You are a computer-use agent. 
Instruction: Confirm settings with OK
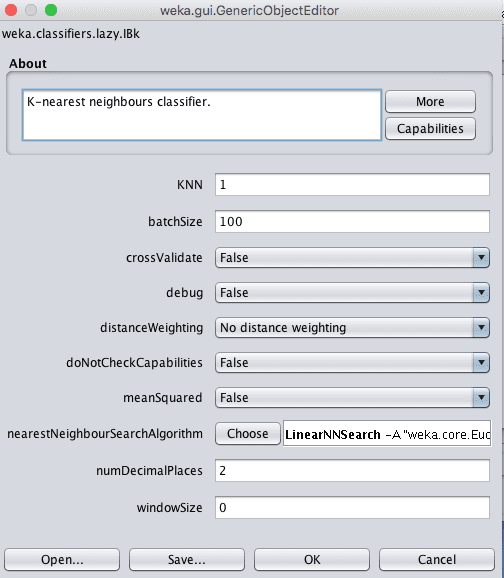click(x=312, y=560)
